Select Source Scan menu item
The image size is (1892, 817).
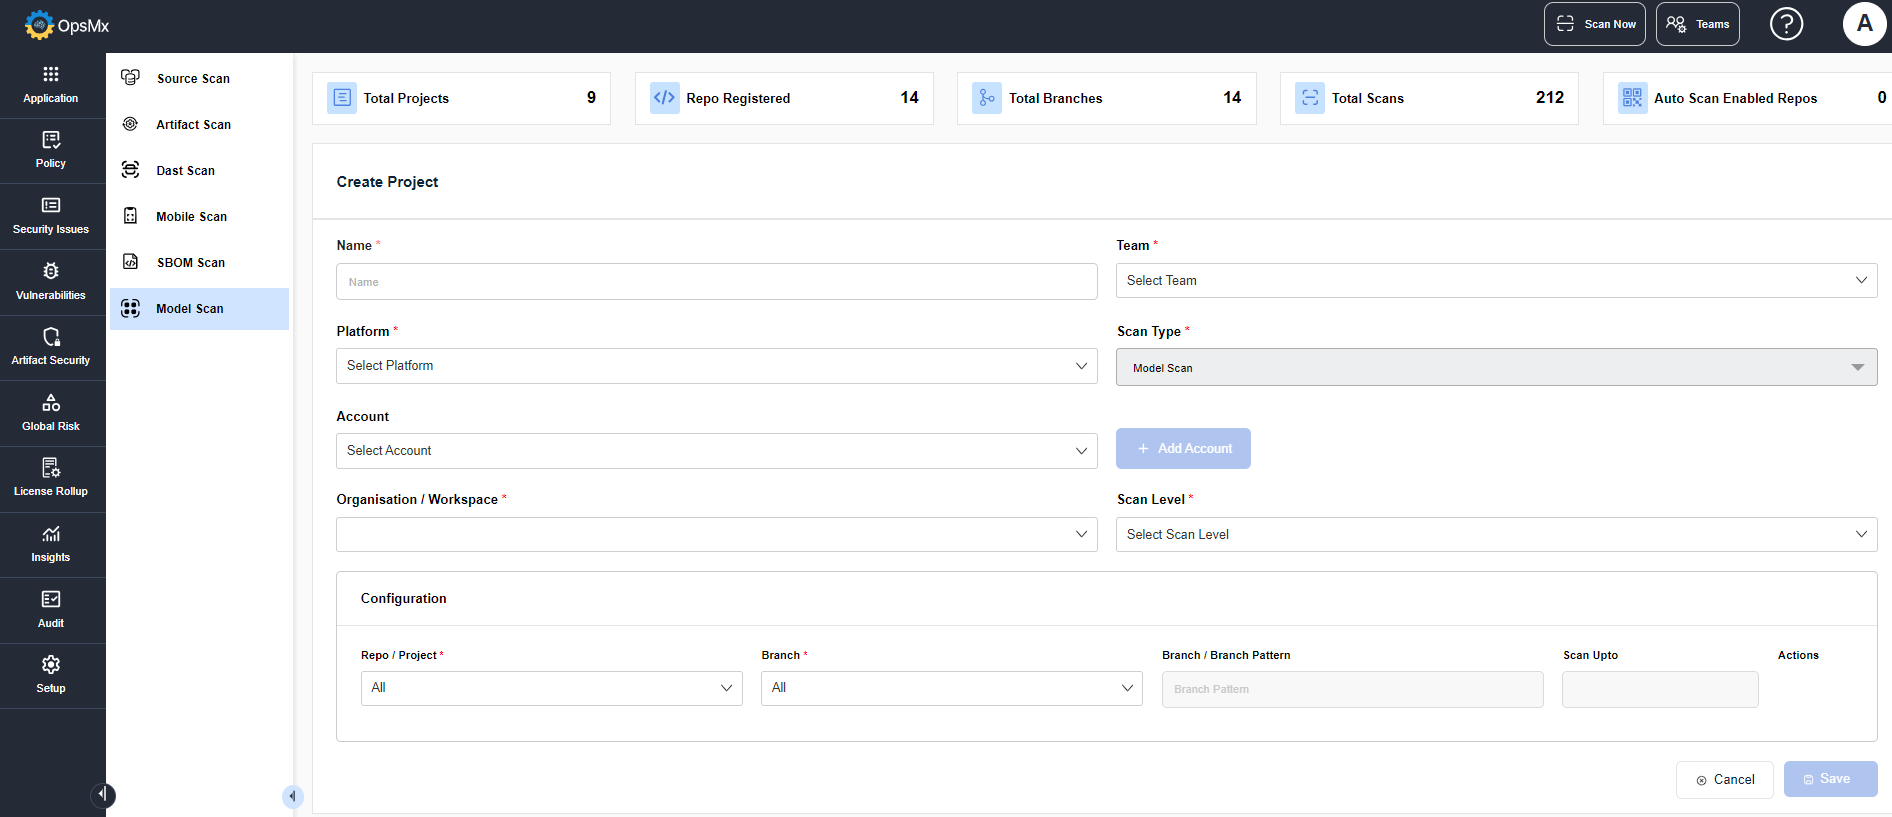[193, 79]
